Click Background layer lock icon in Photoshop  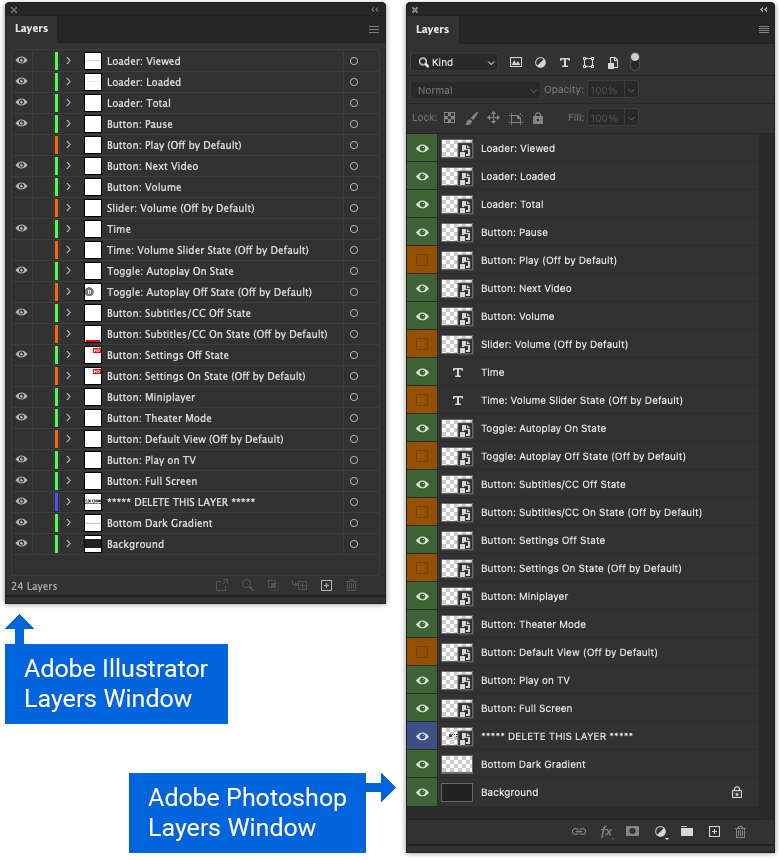point(737,792)
